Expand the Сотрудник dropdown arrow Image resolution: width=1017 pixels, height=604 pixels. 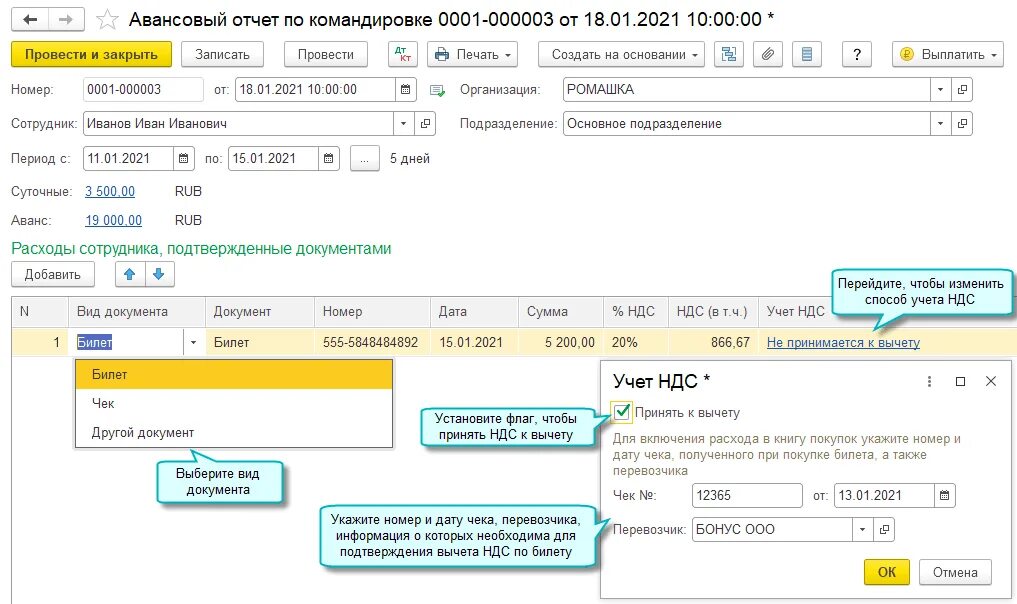point(403,123)
